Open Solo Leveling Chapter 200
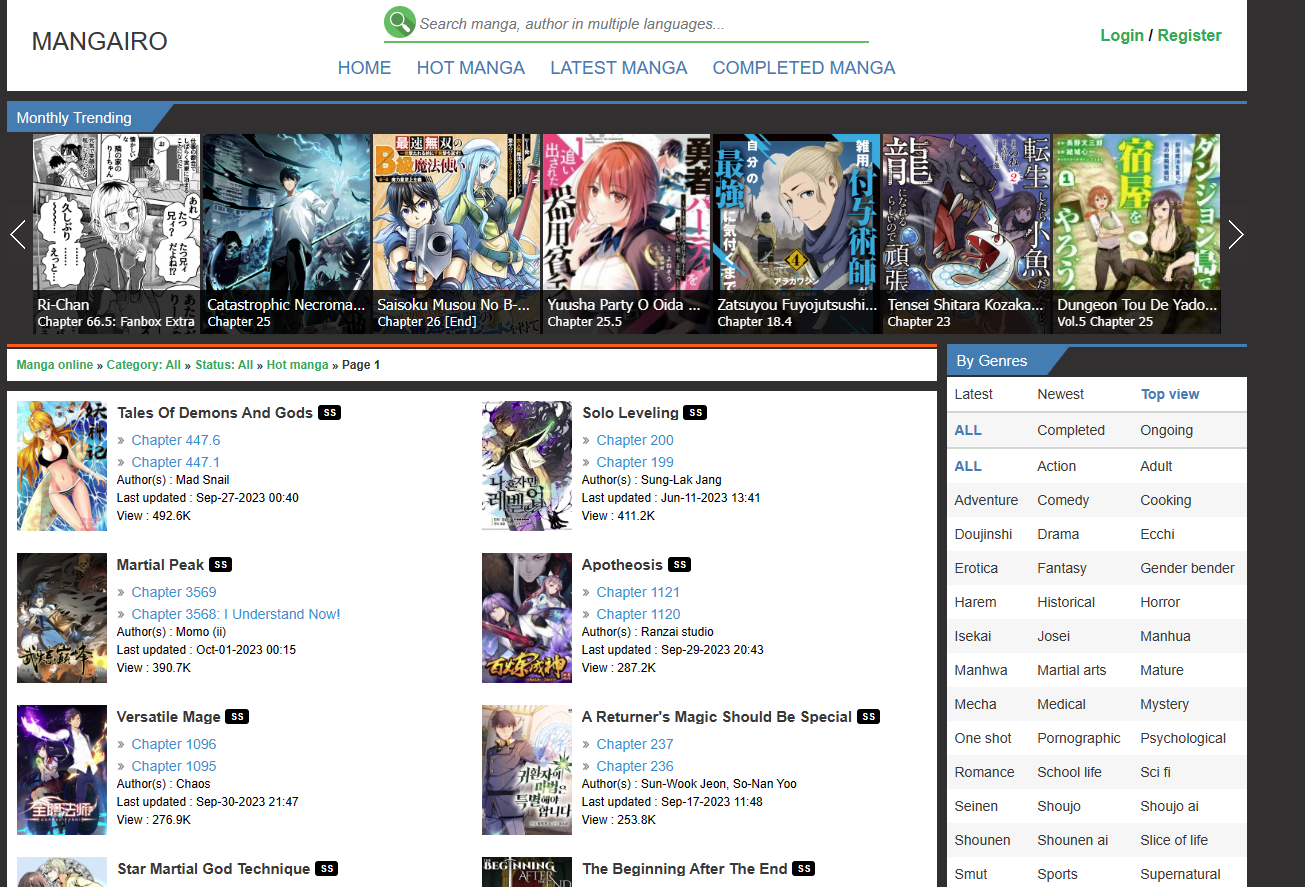Screen dimensions: 1305x887 point(635,440)
